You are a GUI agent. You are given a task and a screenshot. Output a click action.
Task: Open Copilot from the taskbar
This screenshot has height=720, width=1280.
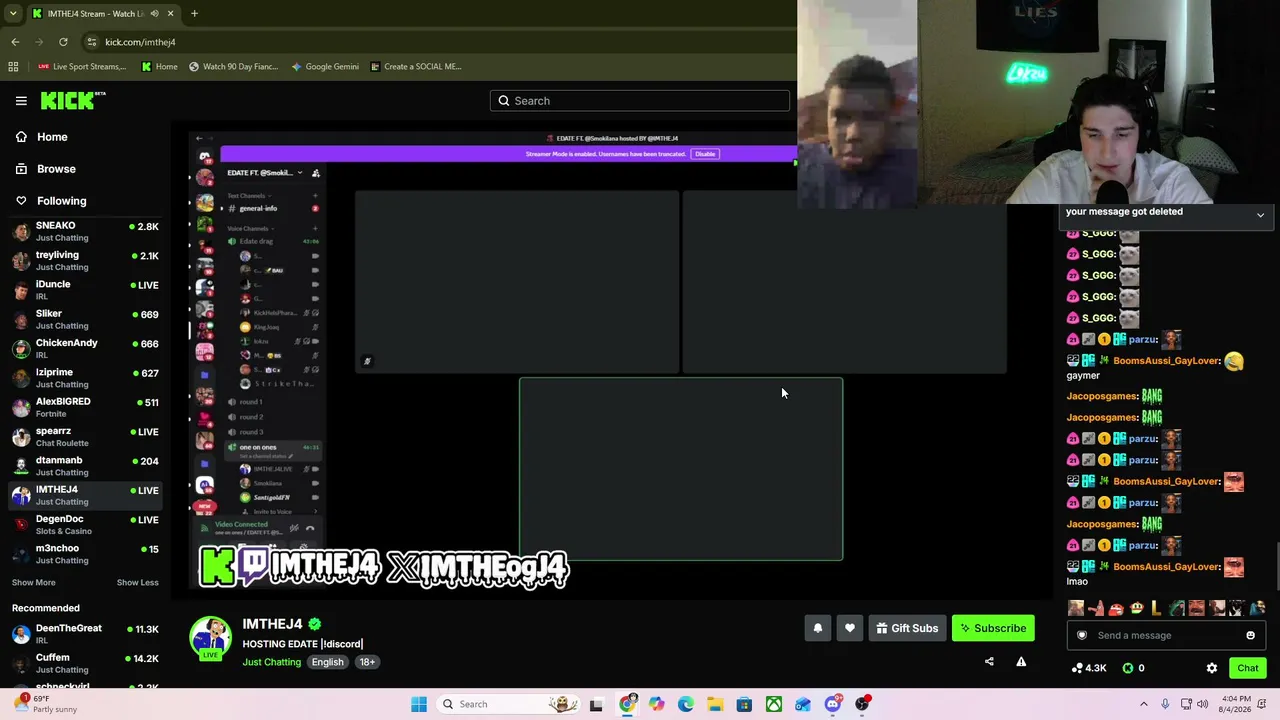pos(656,704)
